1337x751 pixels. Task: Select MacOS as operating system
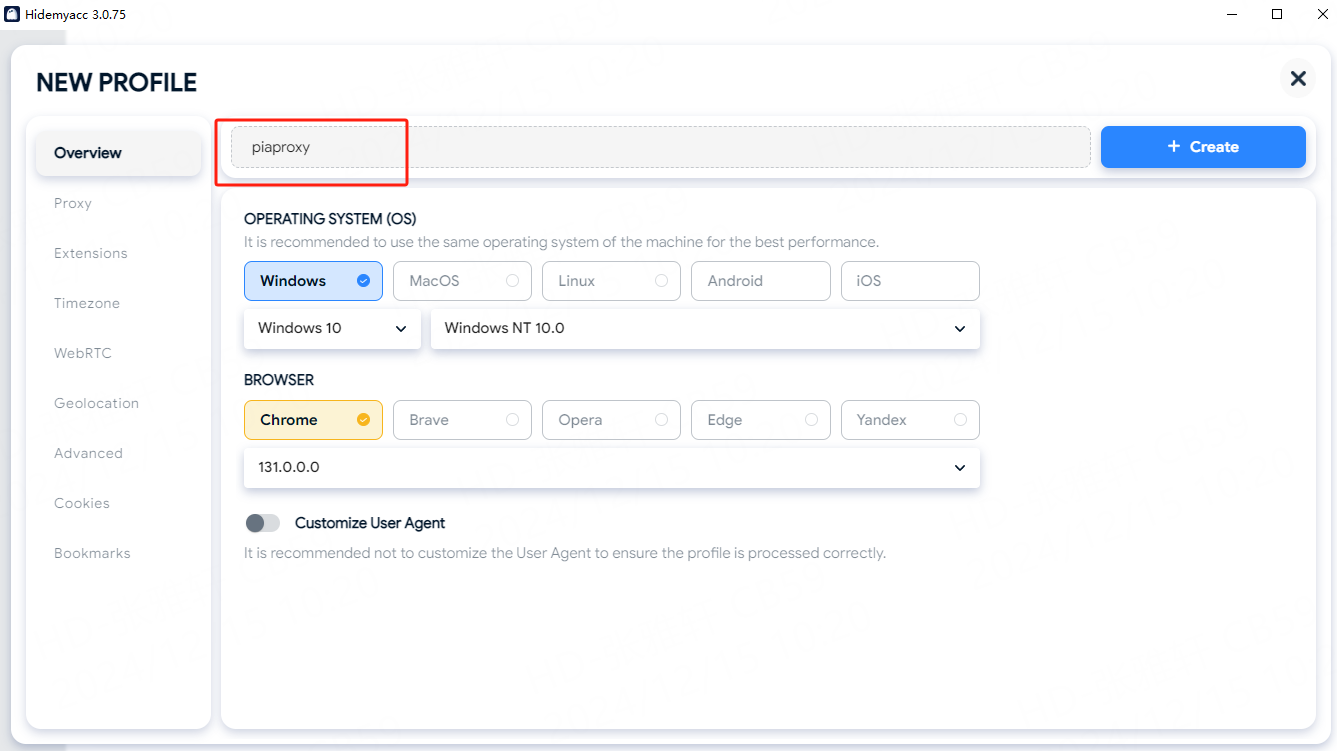point(462,281)
